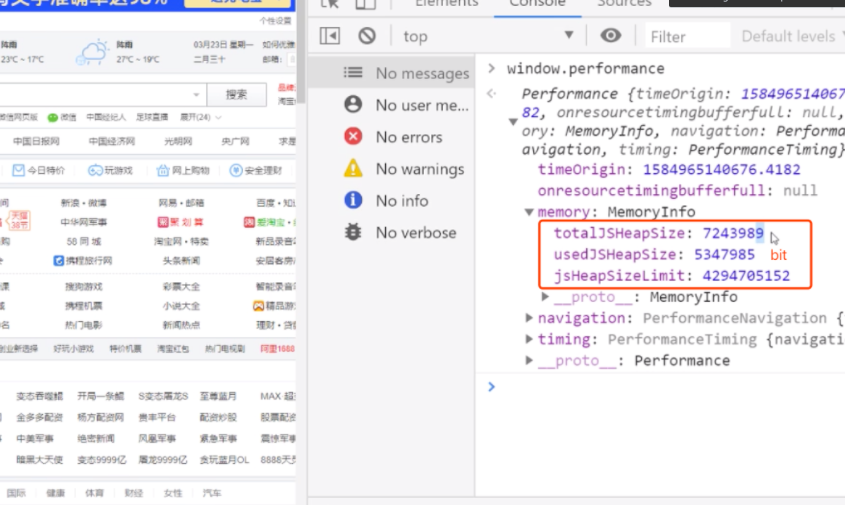The height and width of the screenshot is (505, 845).
Task: Focus the console Filter field
Action: click(687, 36)
